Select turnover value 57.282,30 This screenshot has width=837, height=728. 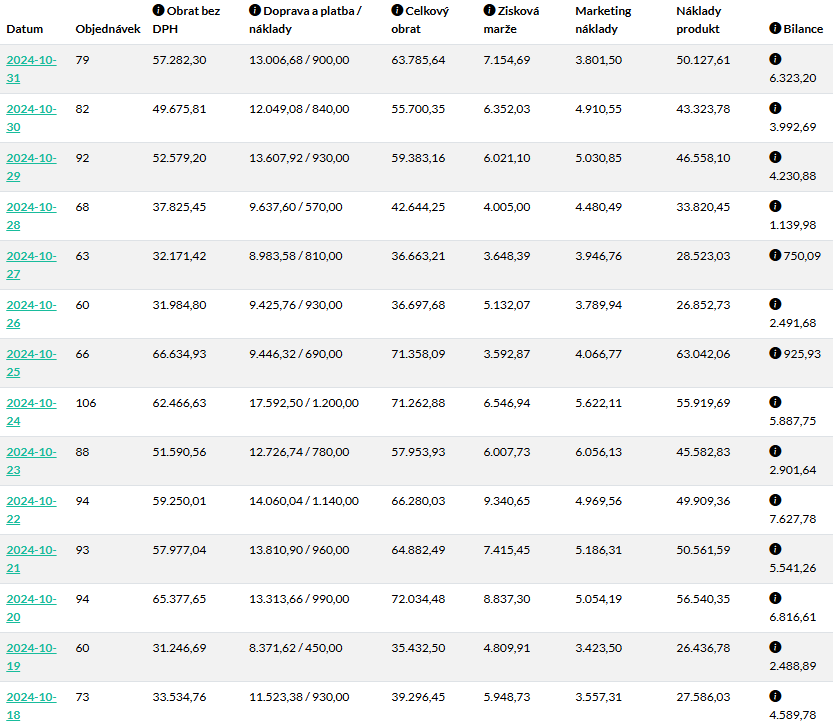pos(179,60)
